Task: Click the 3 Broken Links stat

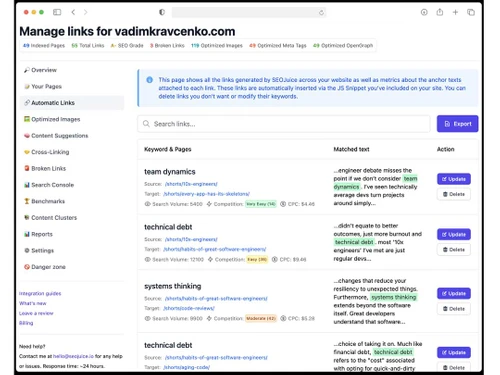Action: [x=167, y=45]
